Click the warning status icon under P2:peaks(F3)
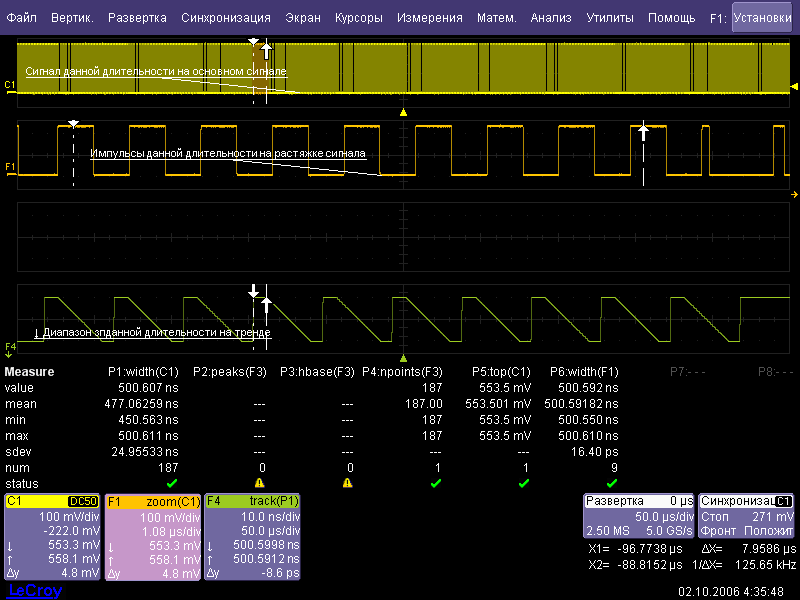Screen dimensions: 800x600 [x=261, y=482]
